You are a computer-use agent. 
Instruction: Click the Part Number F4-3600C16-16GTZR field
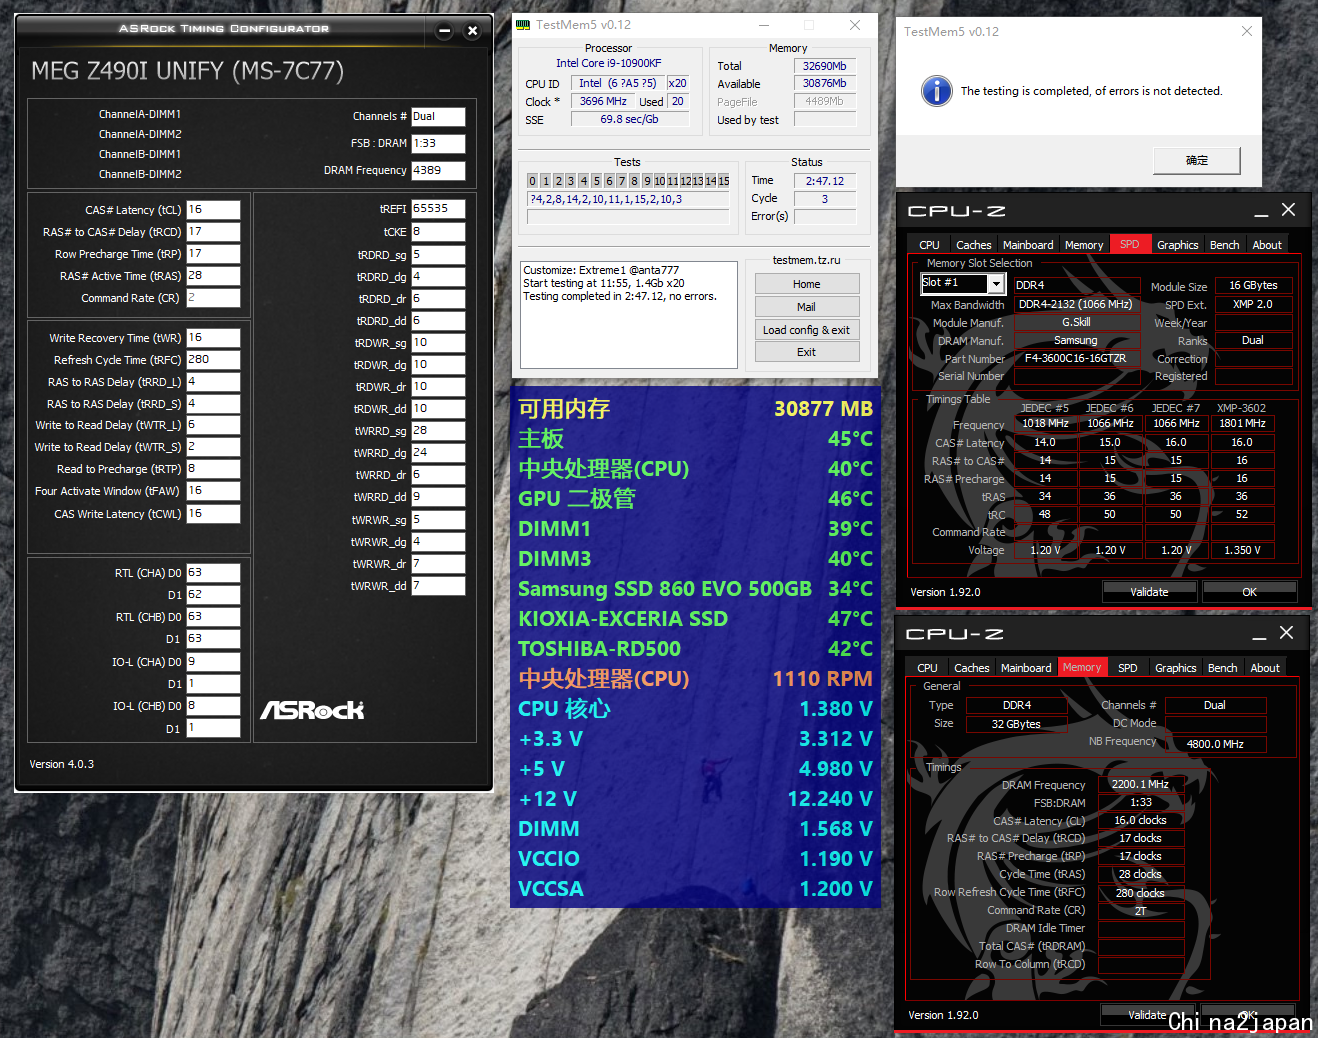tap(1076, 358)
